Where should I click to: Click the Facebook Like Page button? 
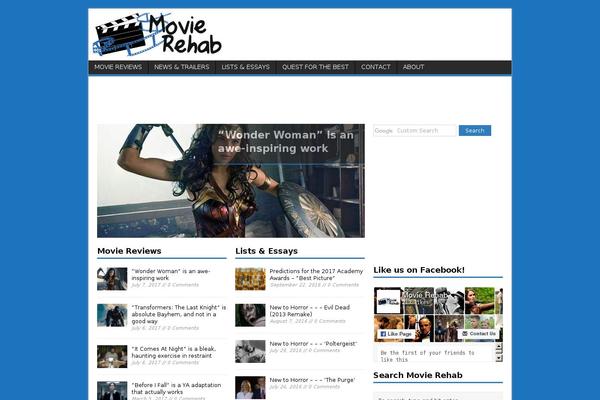tap(396, 334)
